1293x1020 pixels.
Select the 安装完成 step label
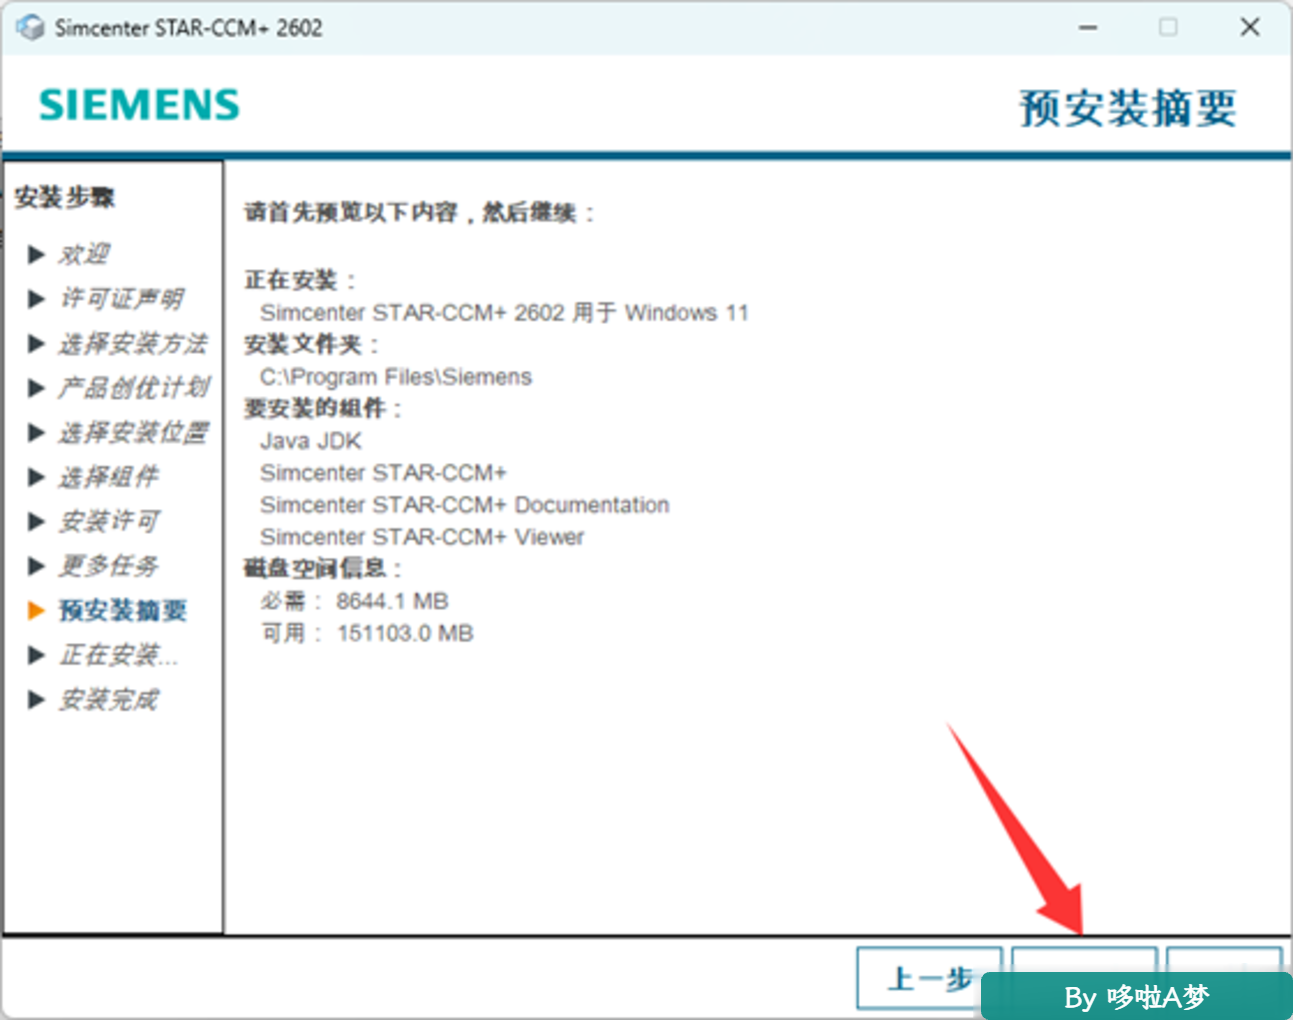(108, 699)
